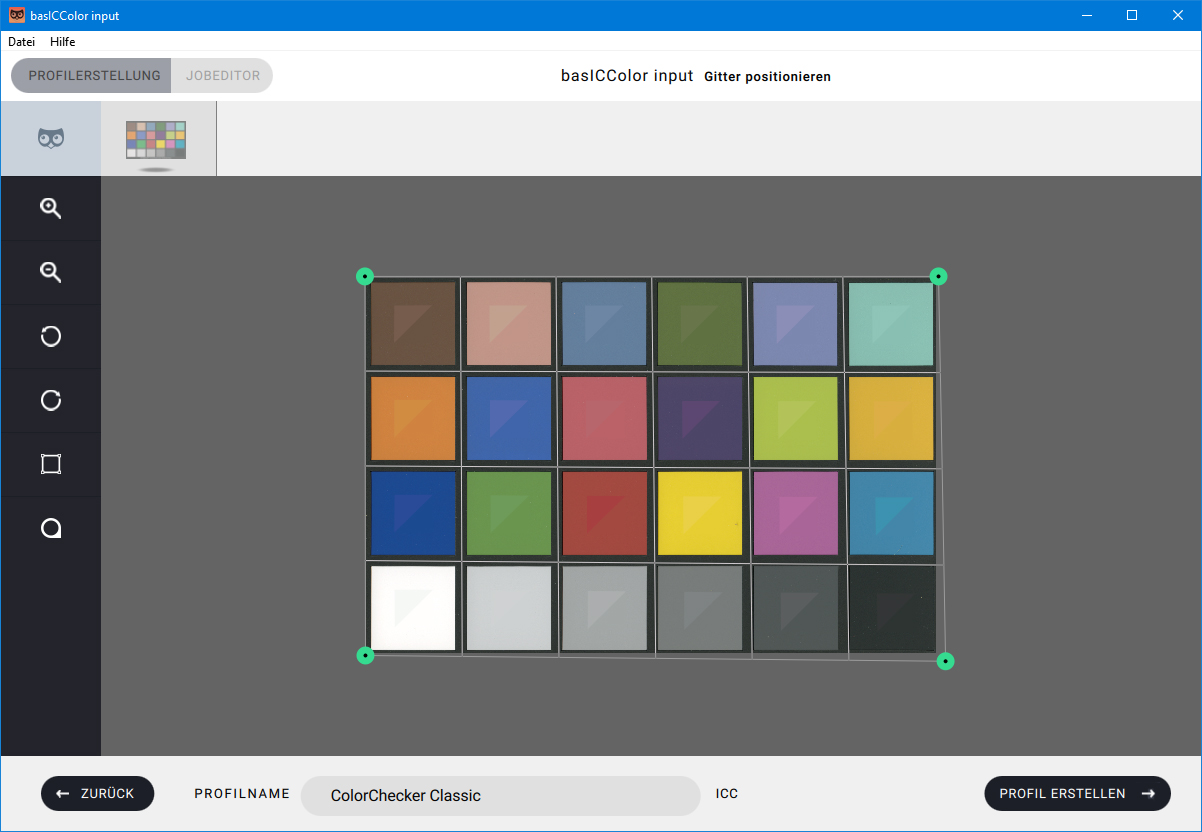Viewport: 1202px width, 832px height.
Task: Click the zoom out magnifier icon
Action: point(51,272)
